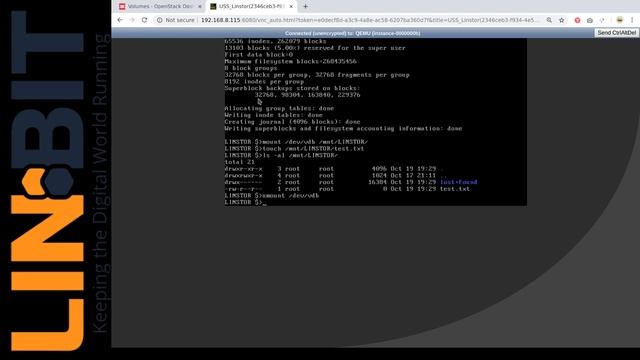Switch to the Volumes - OpenStack tab

[160, 7]
